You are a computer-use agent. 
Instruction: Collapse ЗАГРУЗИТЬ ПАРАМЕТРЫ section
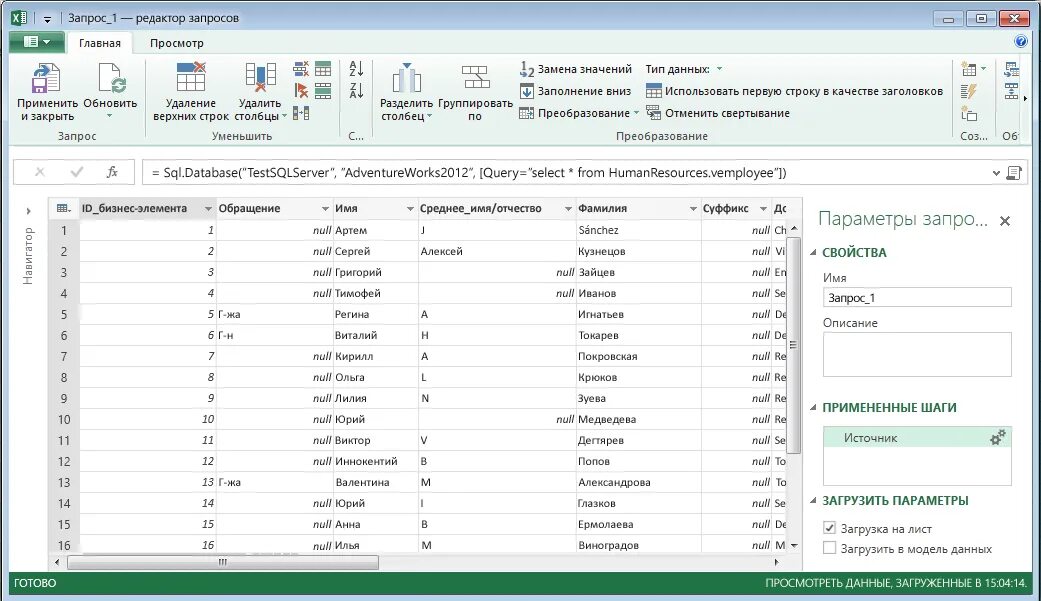(813, 500)
